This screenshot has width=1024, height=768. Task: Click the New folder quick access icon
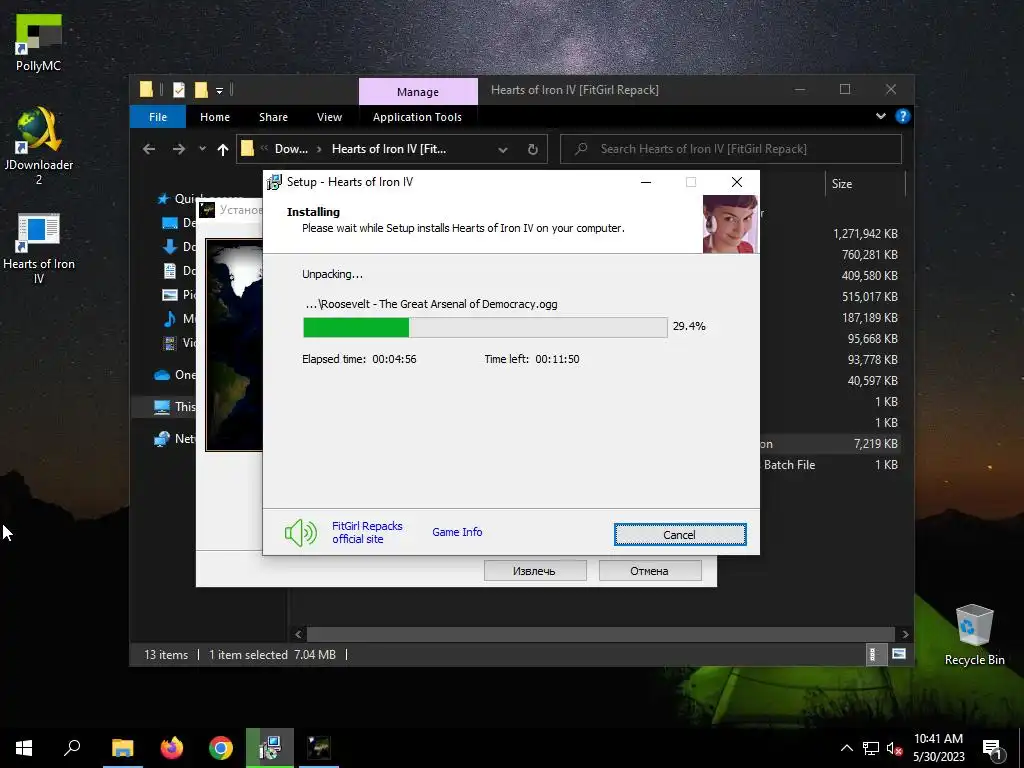(x=201, y=90)
